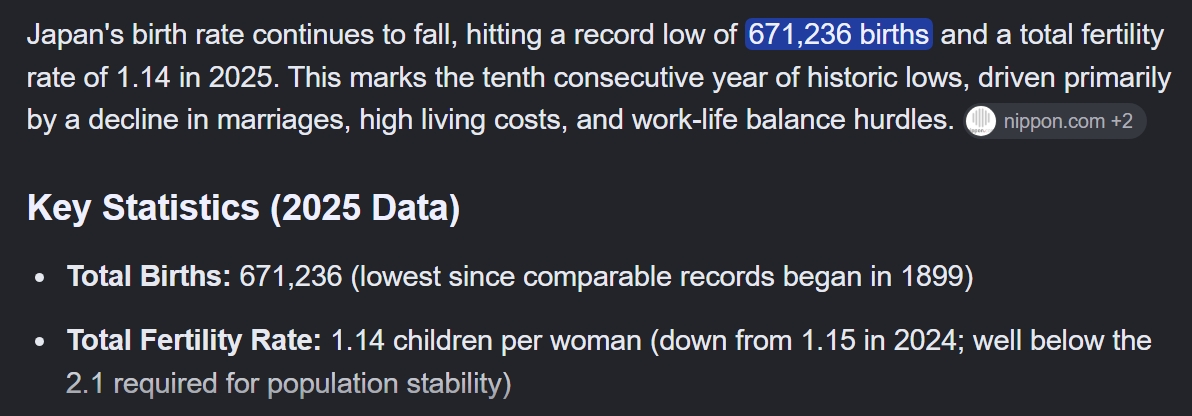The image size is (1192, 416).
Task: Click the 2.1 required for population stability text
Action: click(288, 383)
